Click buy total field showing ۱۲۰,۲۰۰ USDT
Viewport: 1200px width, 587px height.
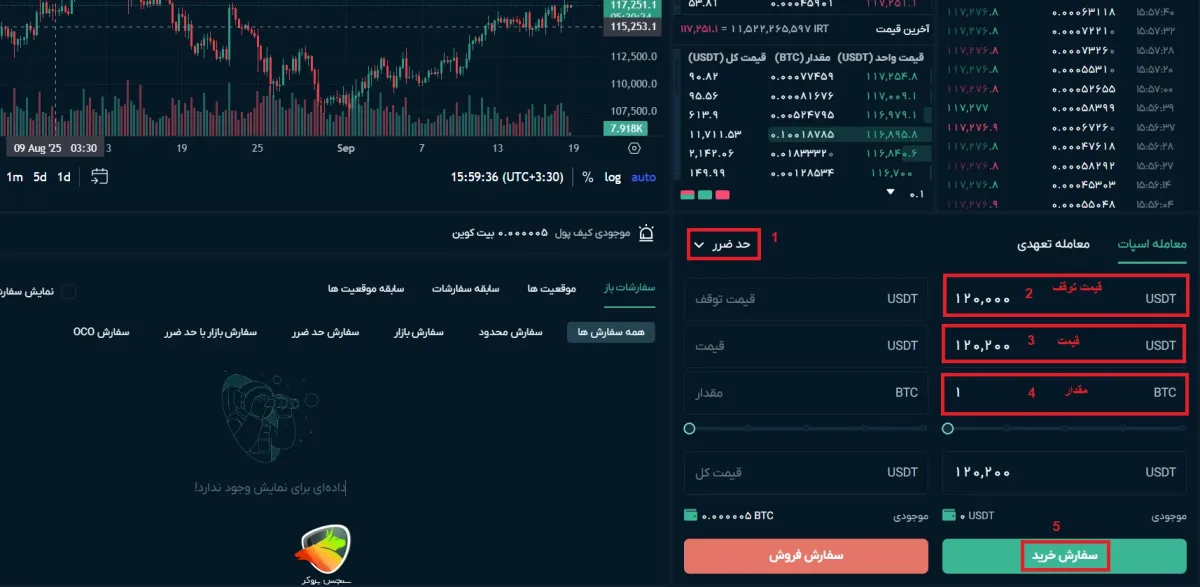(x=1066, y=472)
